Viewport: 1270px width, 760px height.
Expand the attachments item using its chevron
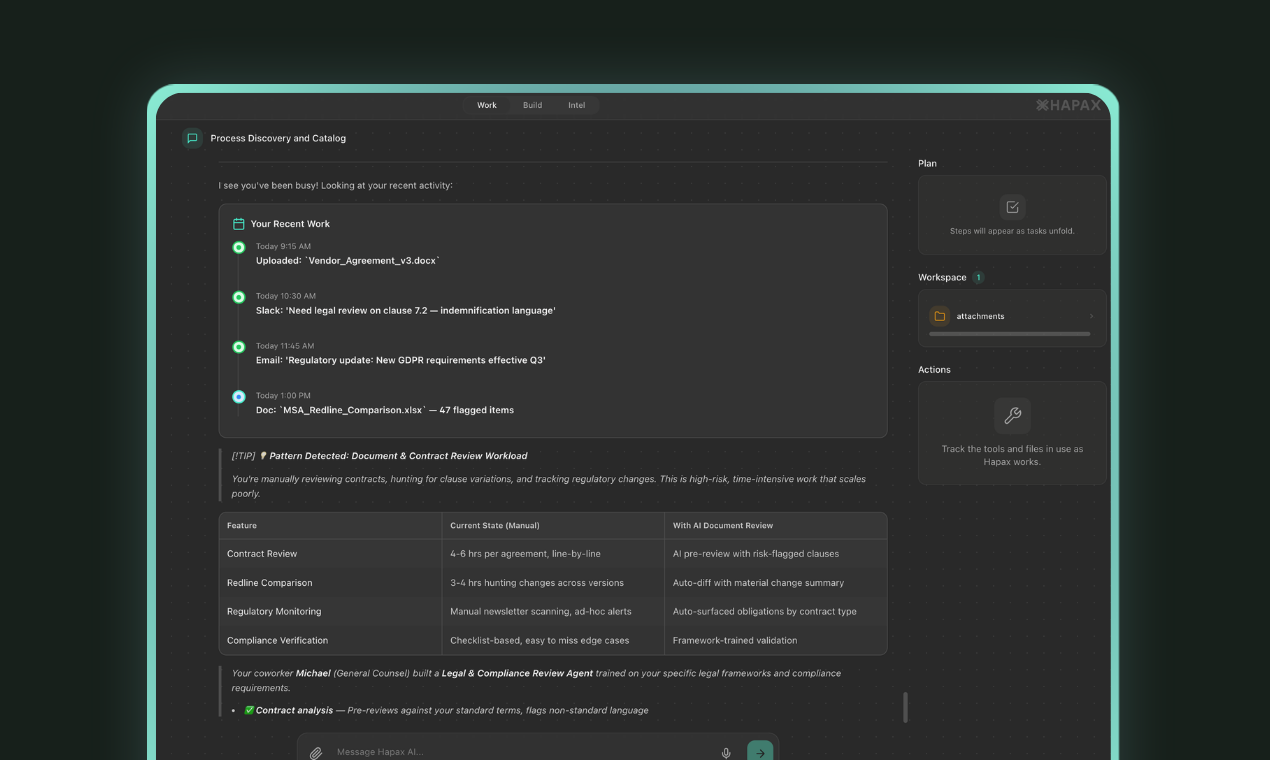tap(1091, 315)
